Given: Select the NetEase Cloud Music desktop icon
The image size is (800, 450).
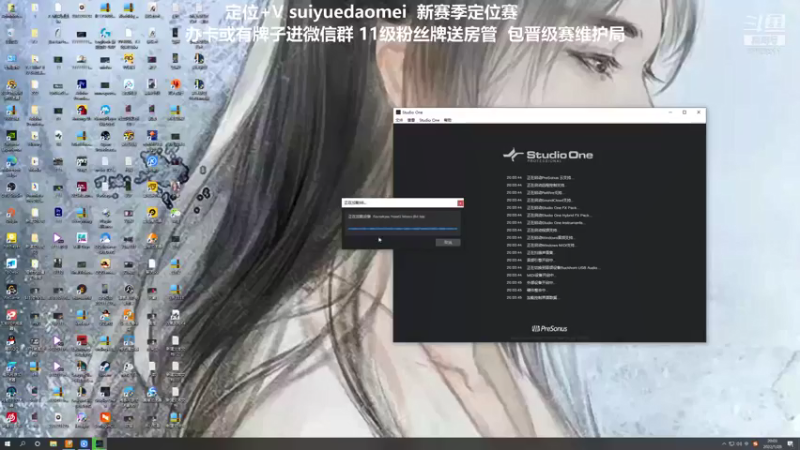Looking at the screenshot, I should tap(11, 421).
